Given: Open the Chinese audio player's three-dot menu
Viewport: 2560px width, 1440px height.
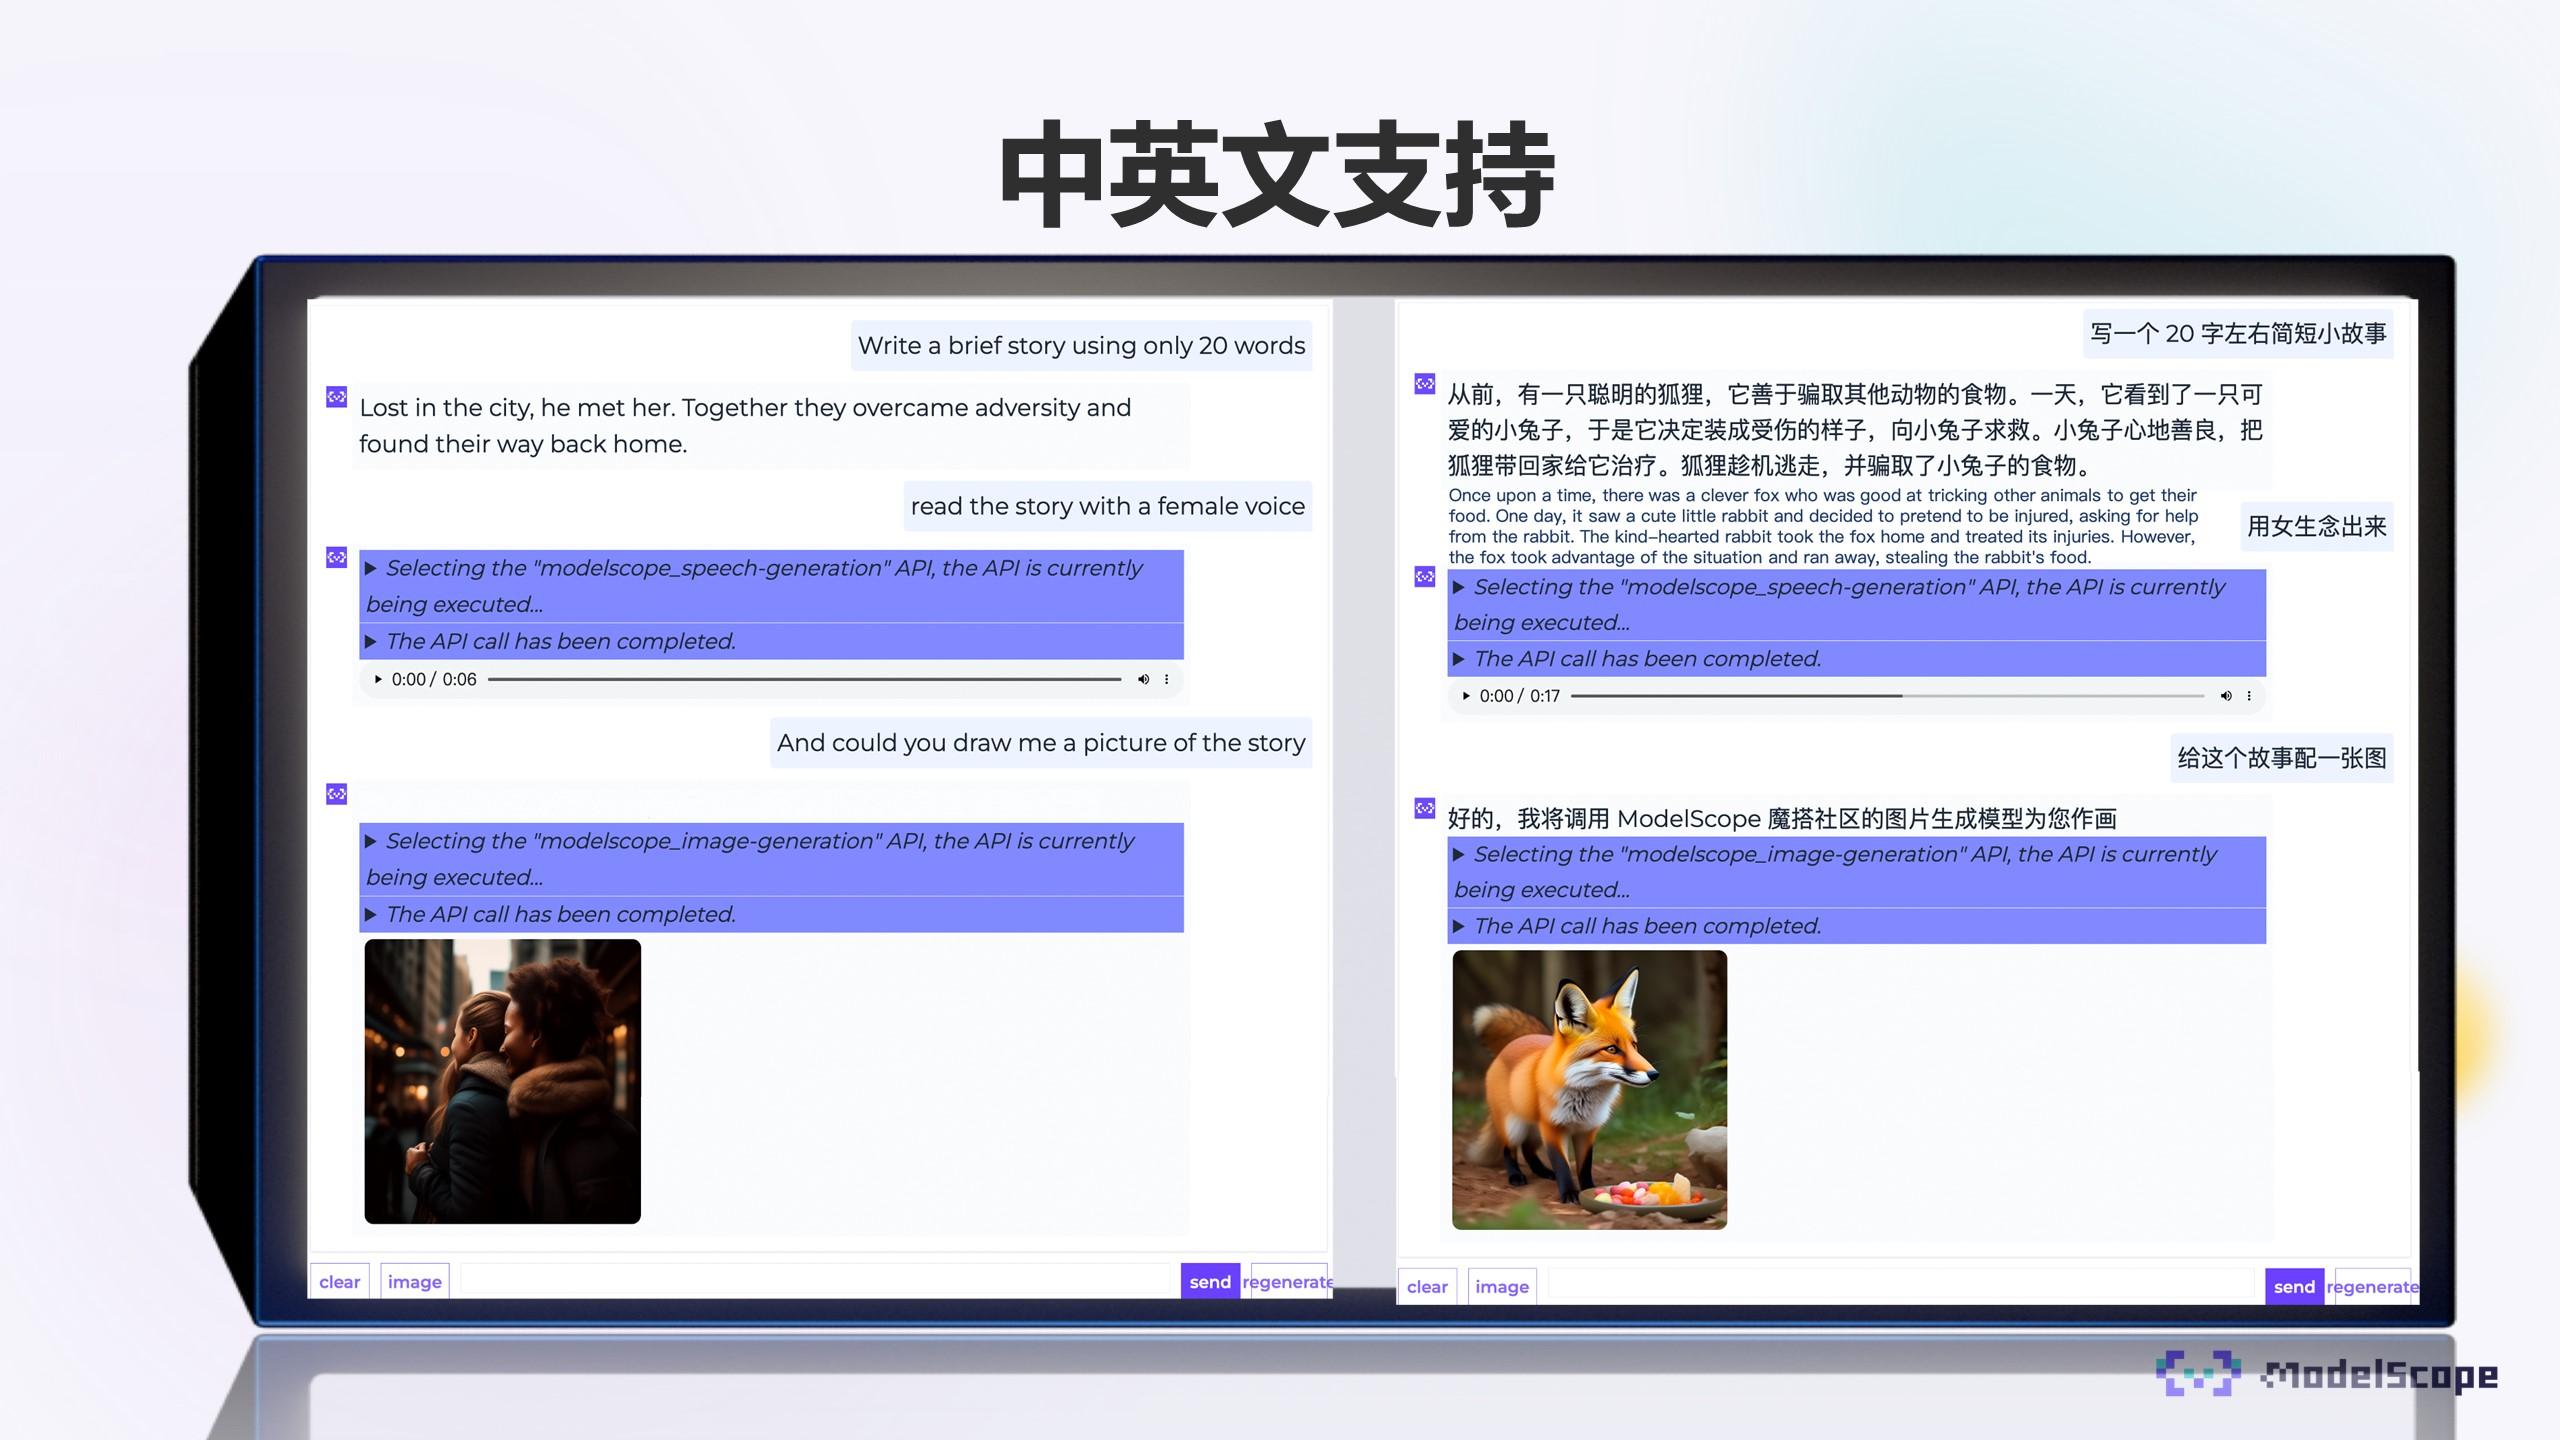Looking at the screenshot, I should tap(2248, 695).
